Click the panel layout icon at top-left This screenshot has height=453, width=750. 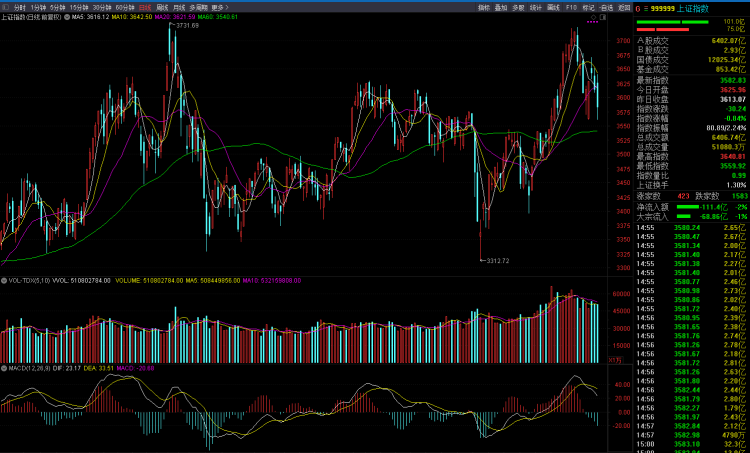(x=5, y=7)
